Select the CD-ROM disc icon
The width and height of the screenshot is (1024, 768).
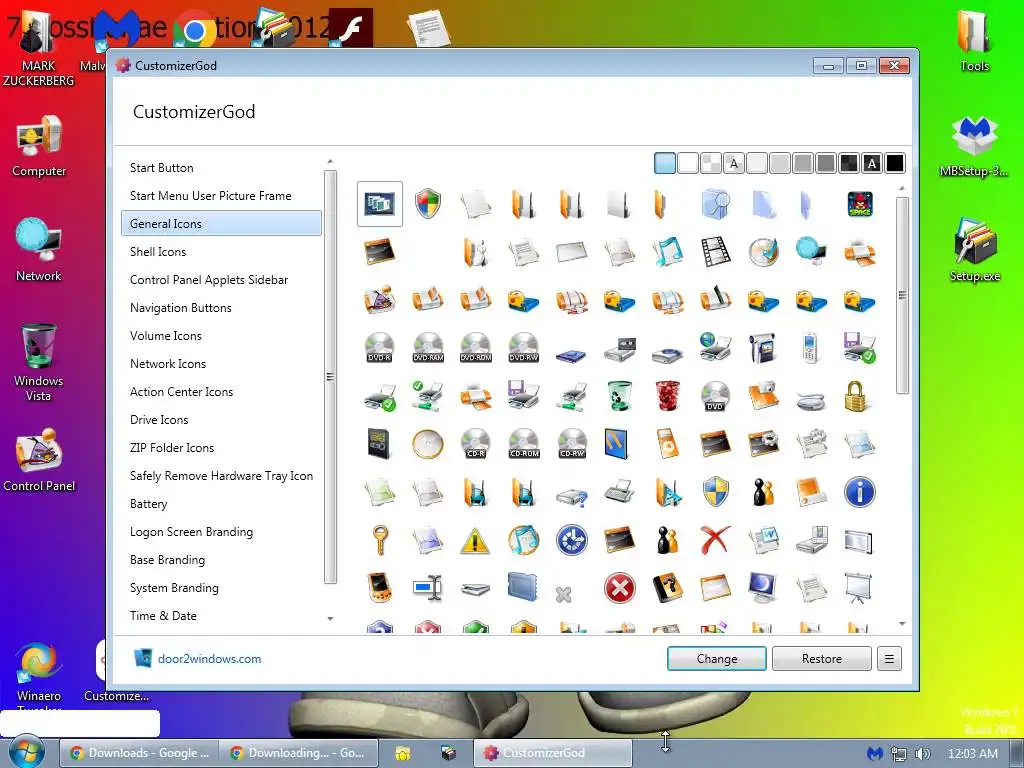[524, 444]
